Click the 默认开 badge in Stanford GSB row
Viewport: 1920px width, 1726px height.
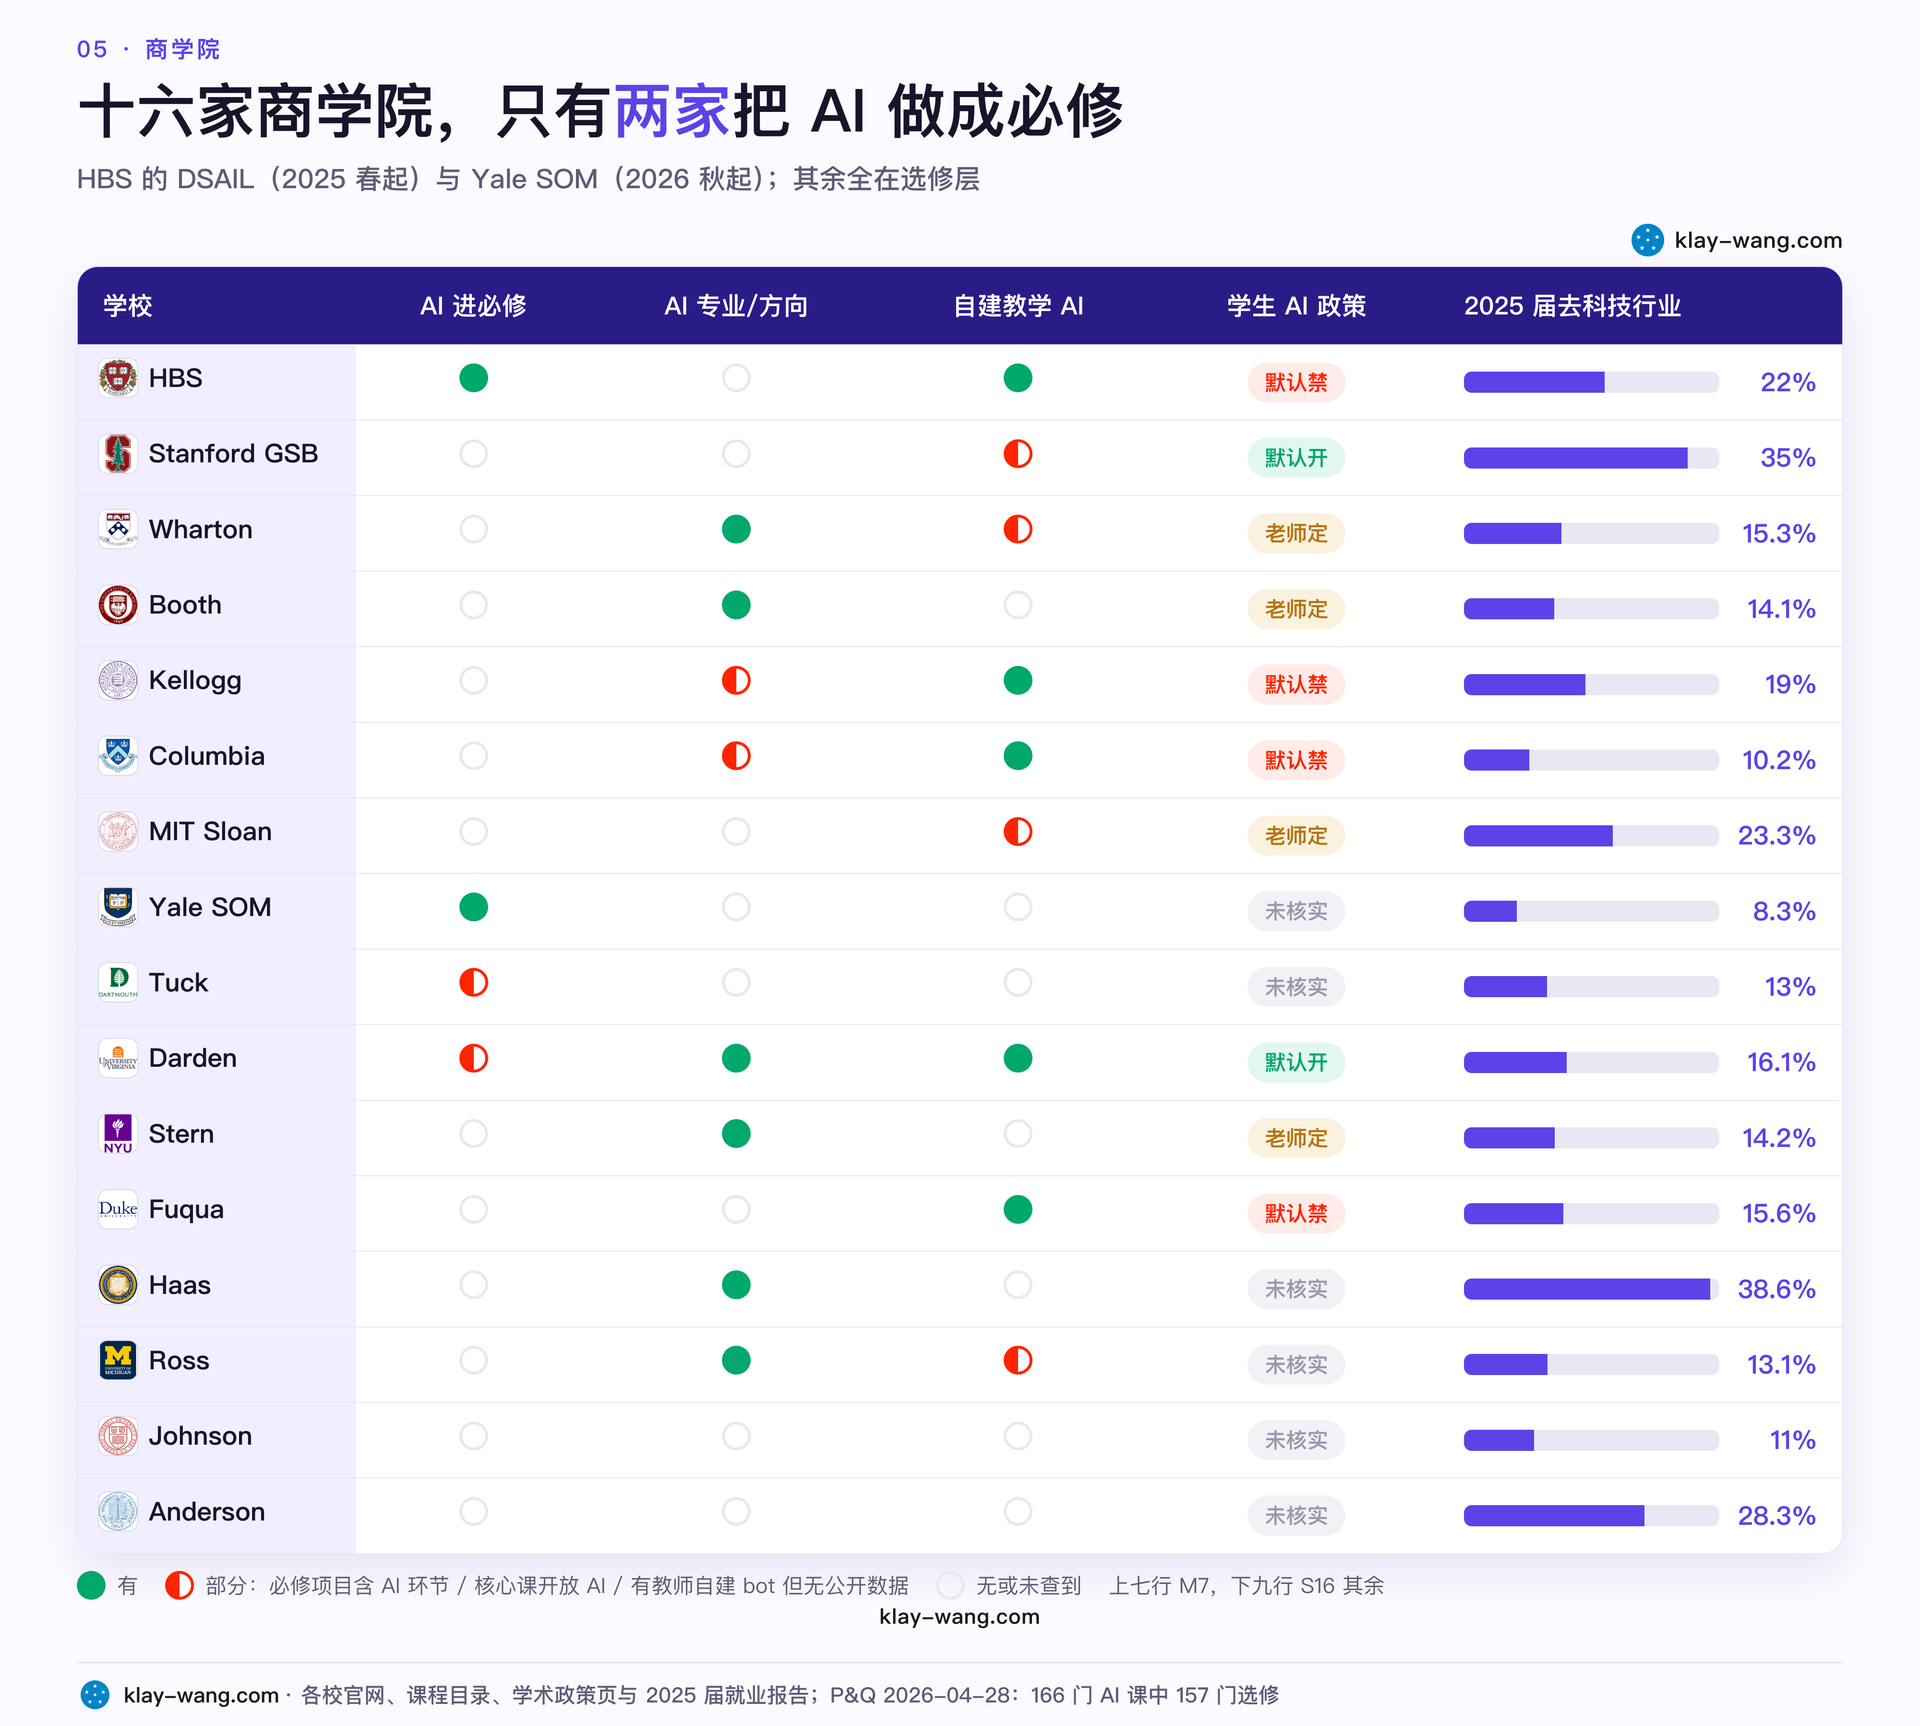(1296, 458)
